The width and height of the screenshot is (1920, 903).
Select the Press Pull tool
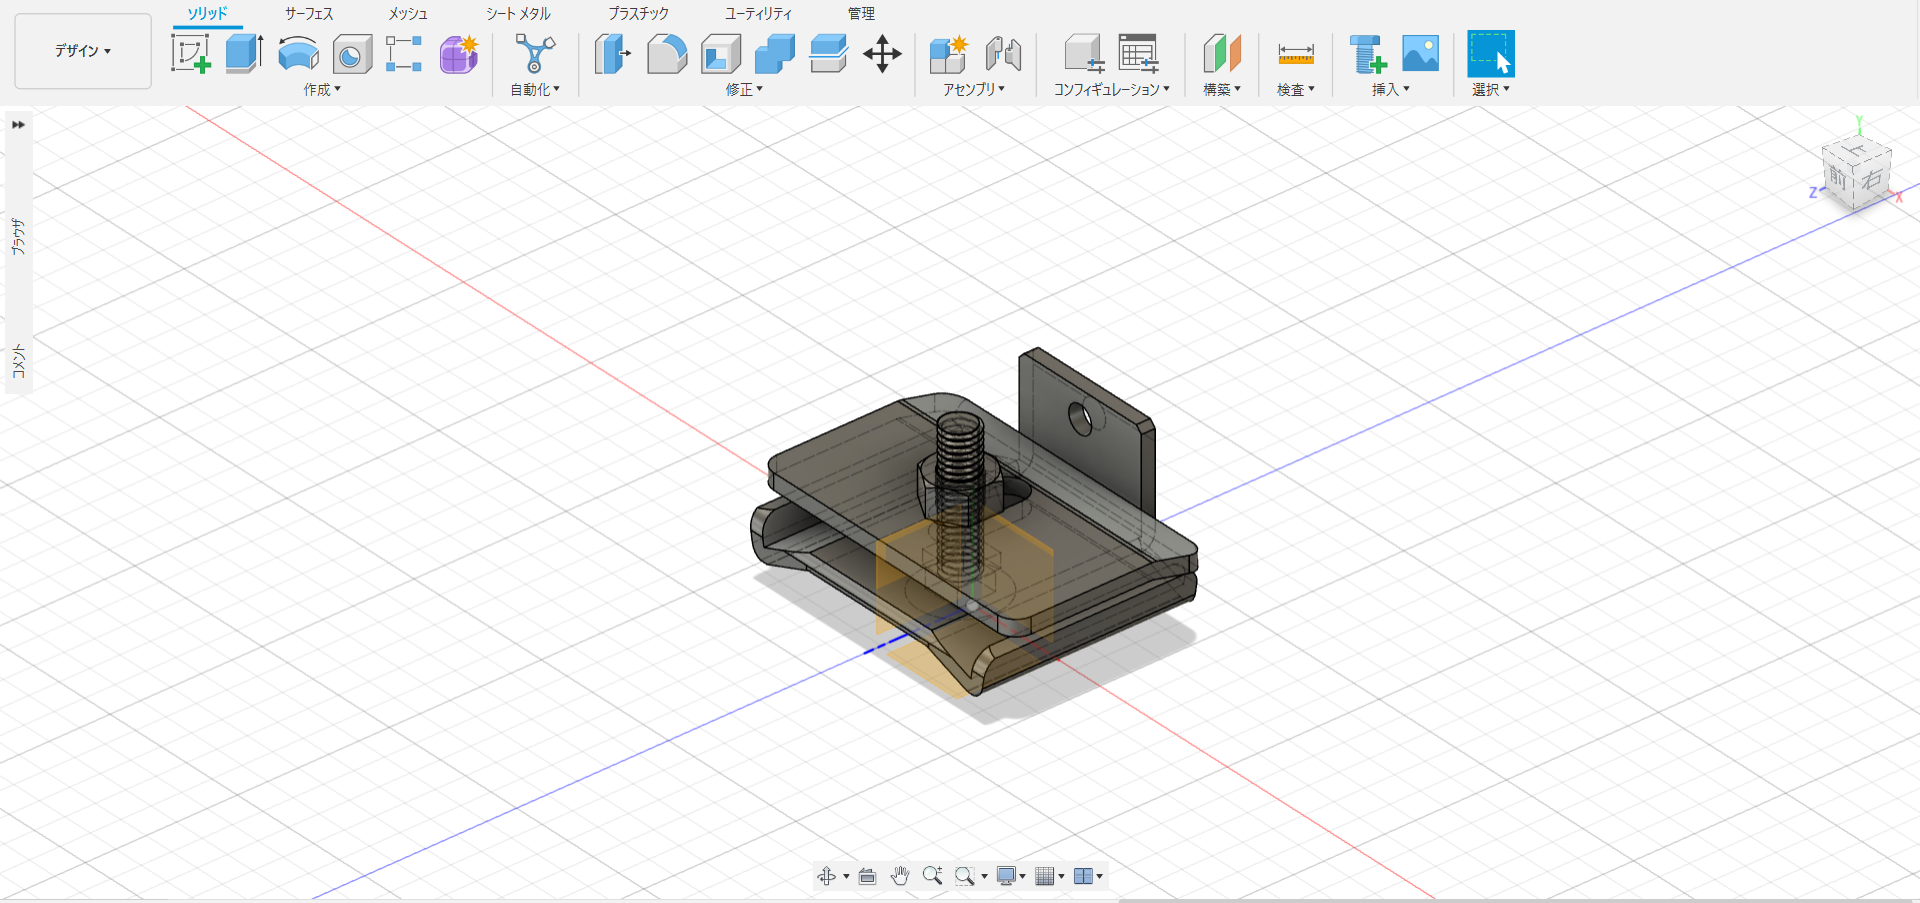(x=612, y=53)
